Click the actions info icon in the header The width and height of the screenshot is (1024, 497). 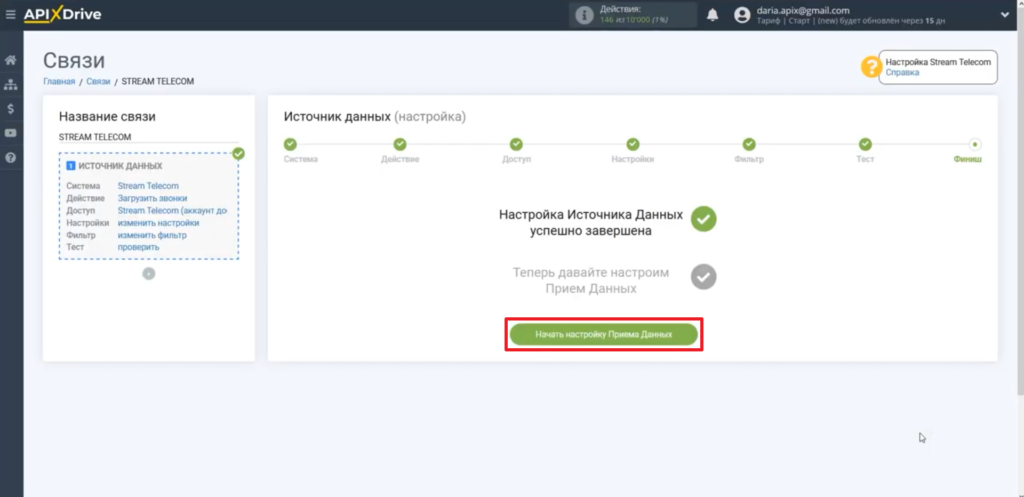[x=584, y=15]
